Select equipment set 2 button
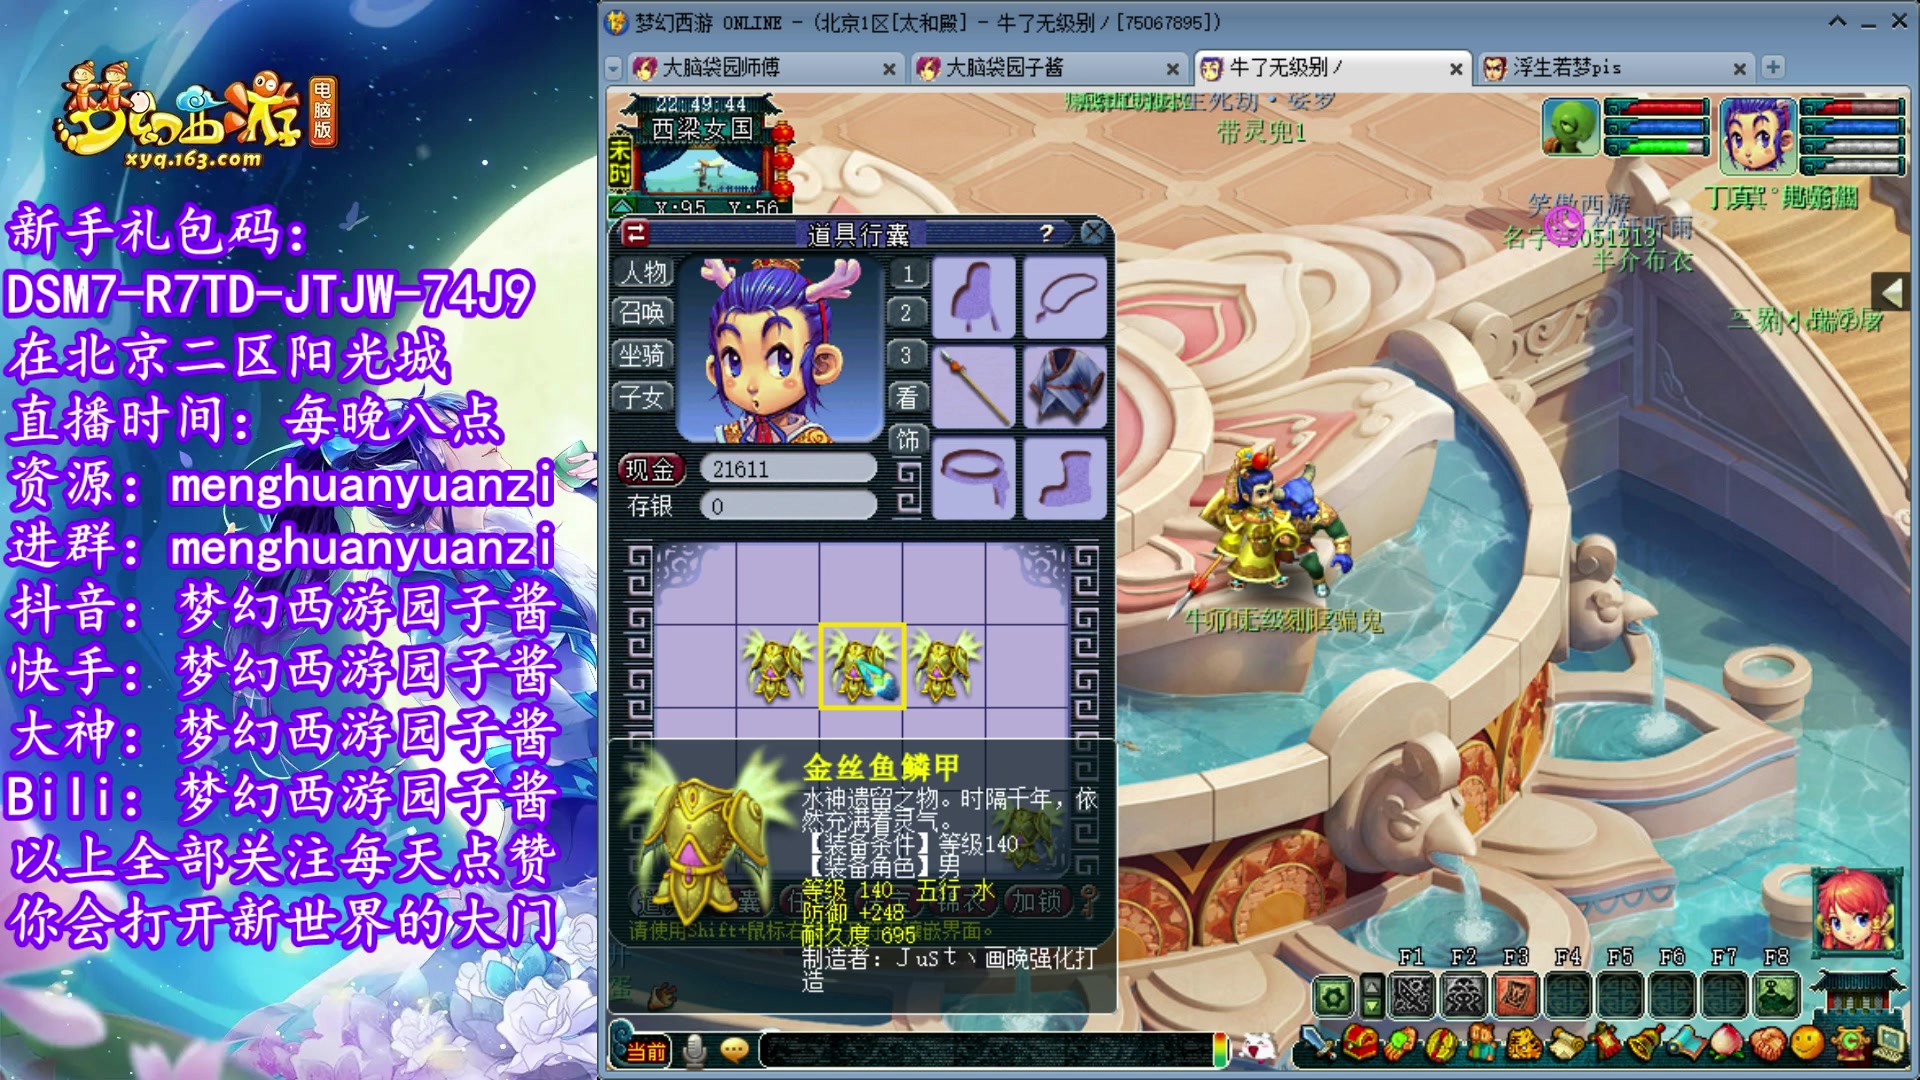 (907, 313)
